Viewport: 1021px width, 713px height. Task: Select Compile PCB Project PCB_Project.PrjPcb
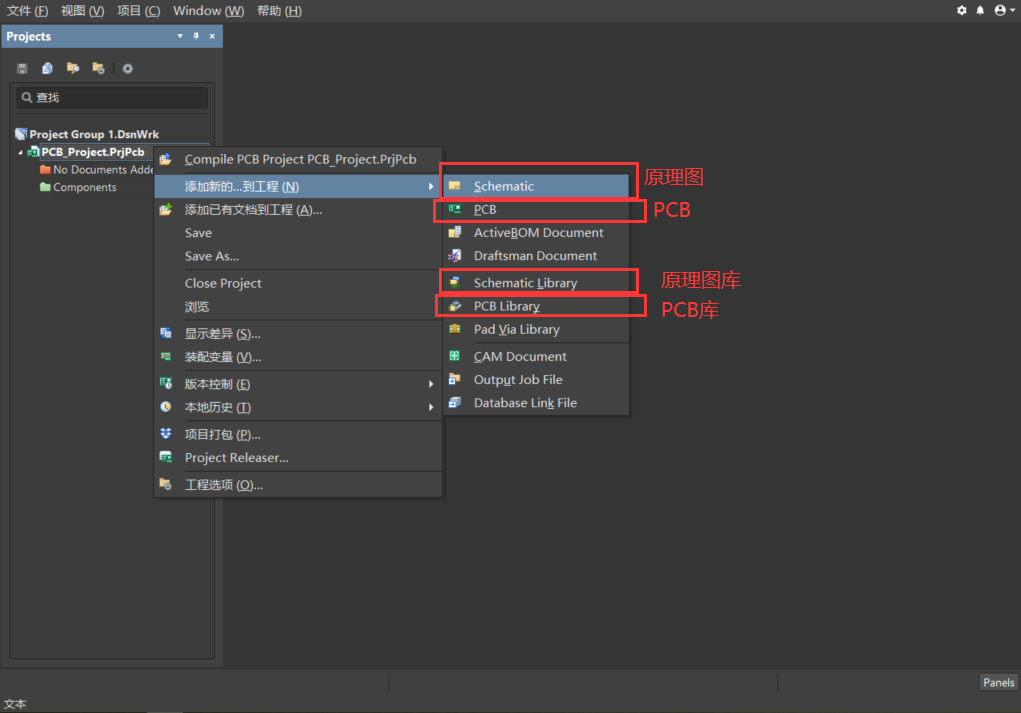click(298, 160)
